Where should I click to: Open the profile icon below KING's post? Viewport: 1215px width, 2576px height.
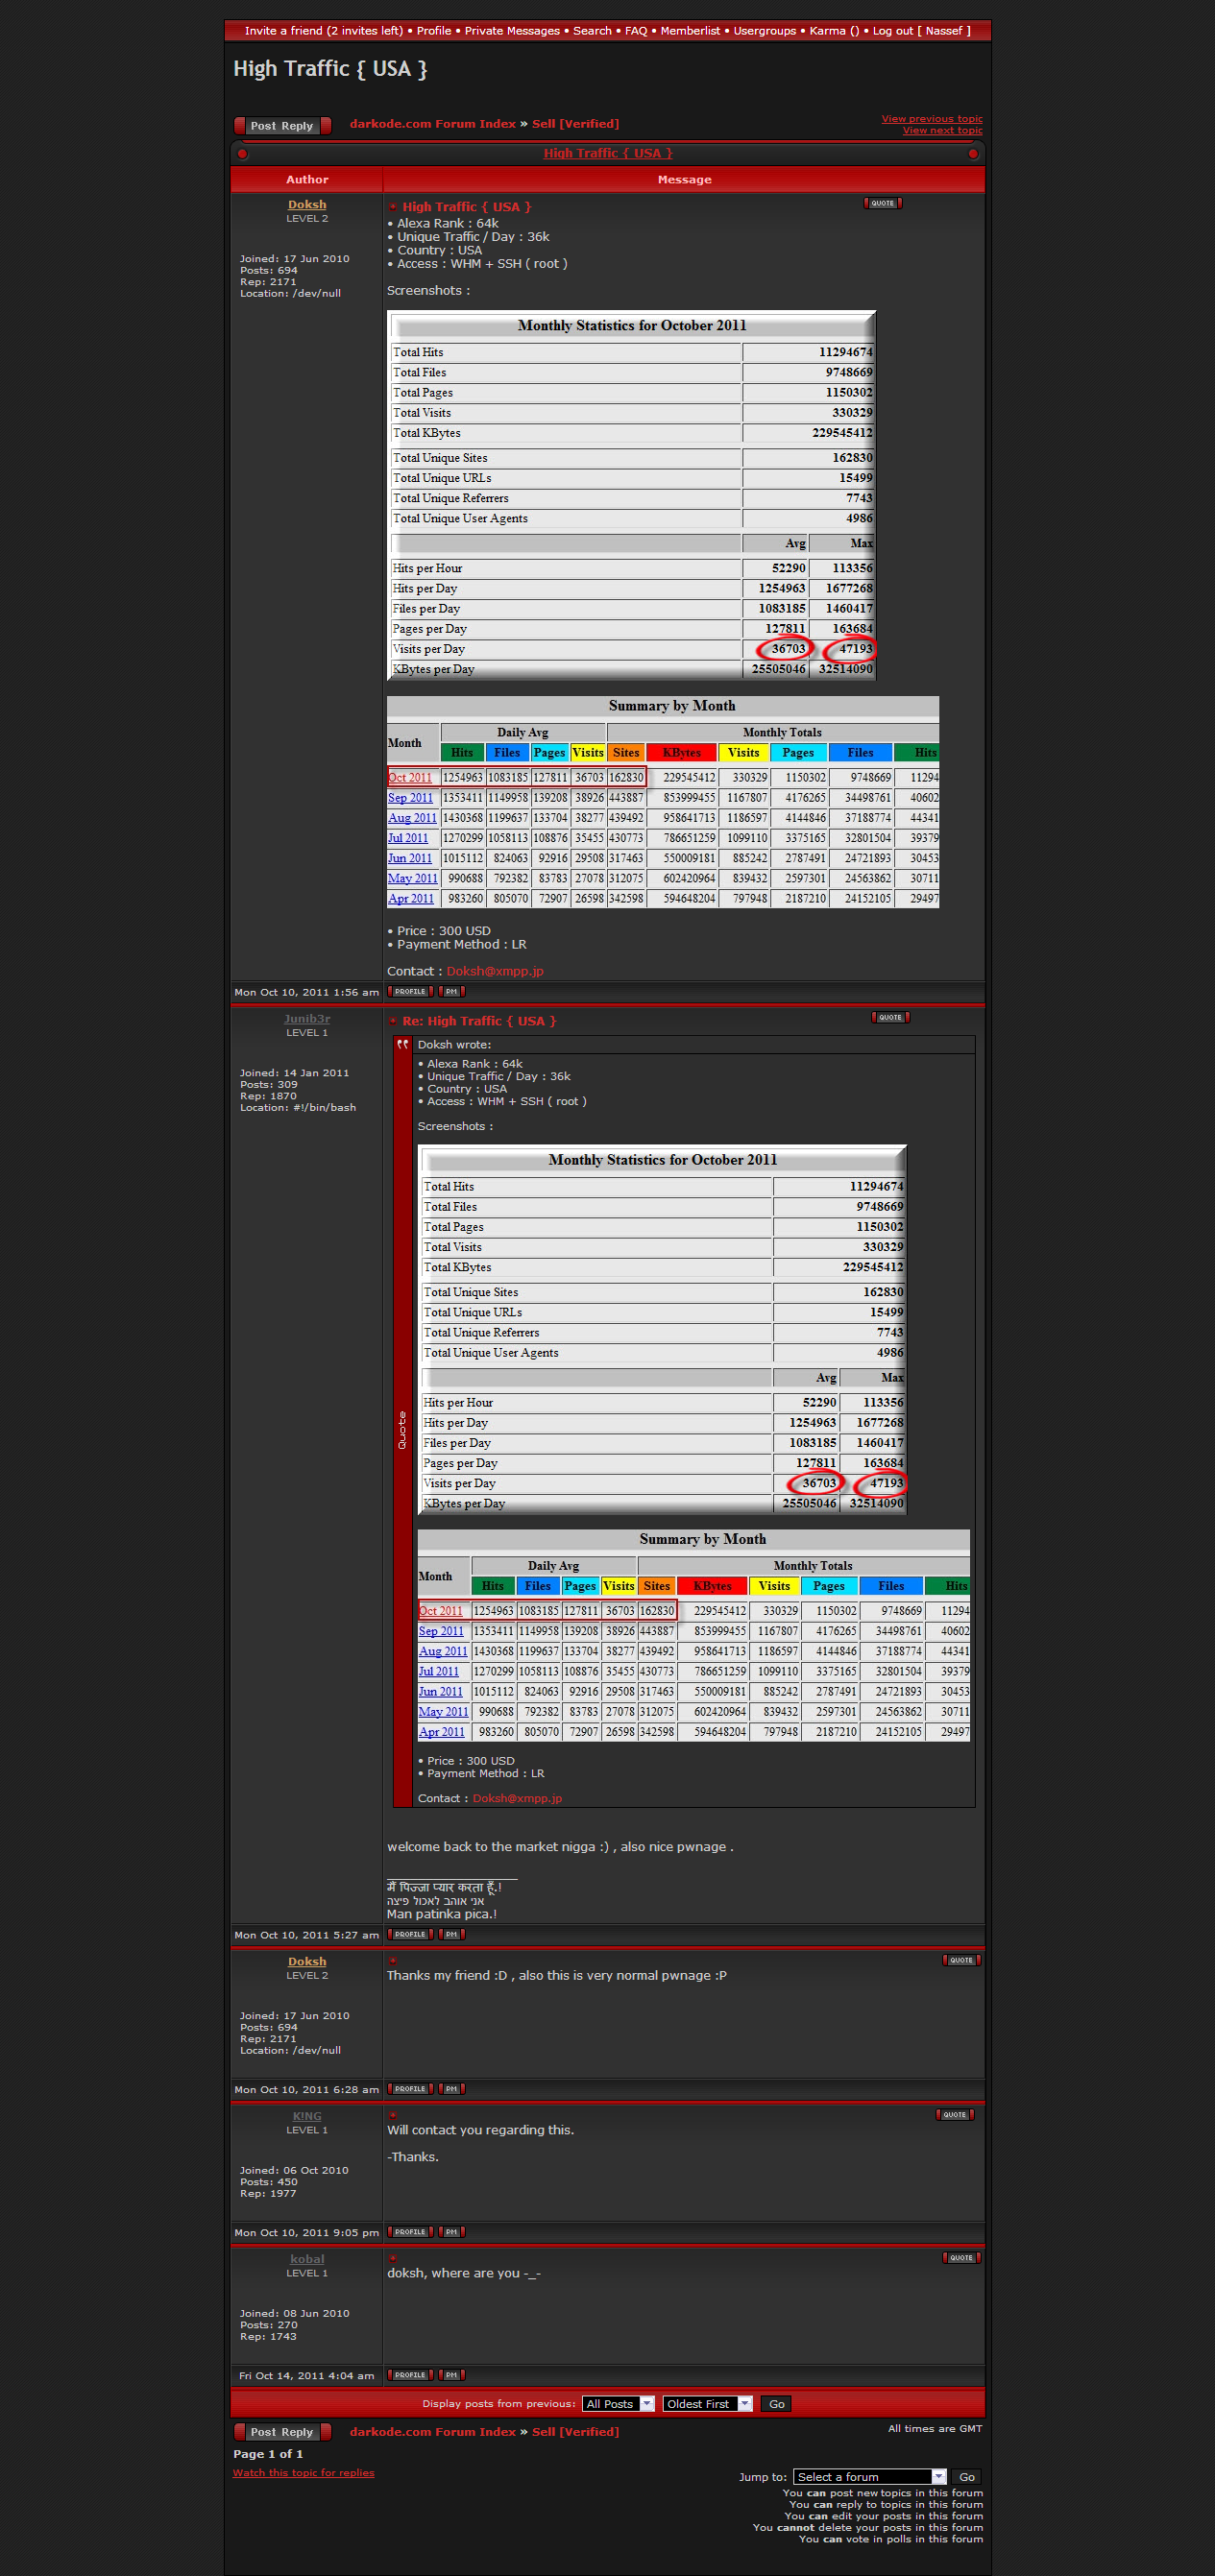click(x=410, y=2231)
